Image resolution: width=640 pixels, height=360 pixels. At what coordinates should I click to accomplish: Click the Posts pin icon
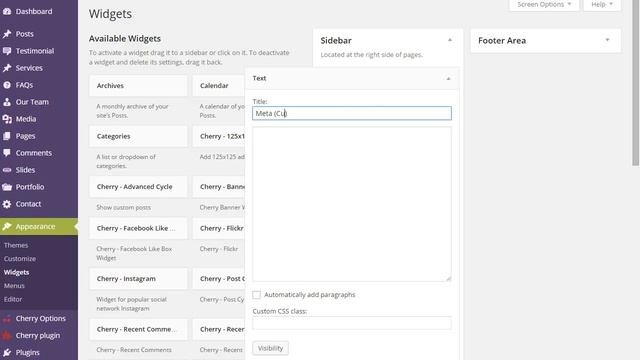[7, 34]
